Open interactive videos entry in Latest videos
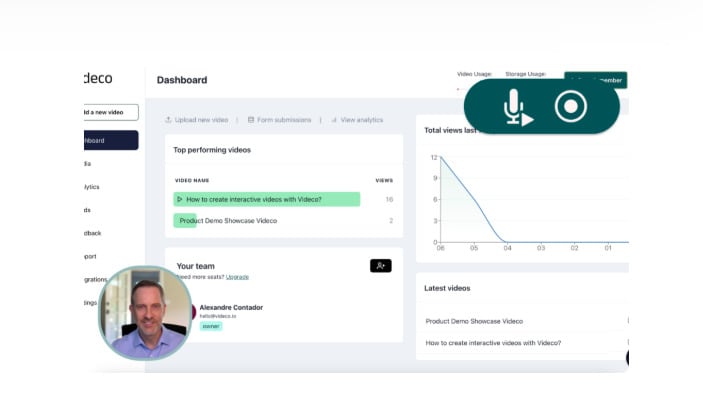Screen dimensions: 703x413 pos(493,343)
